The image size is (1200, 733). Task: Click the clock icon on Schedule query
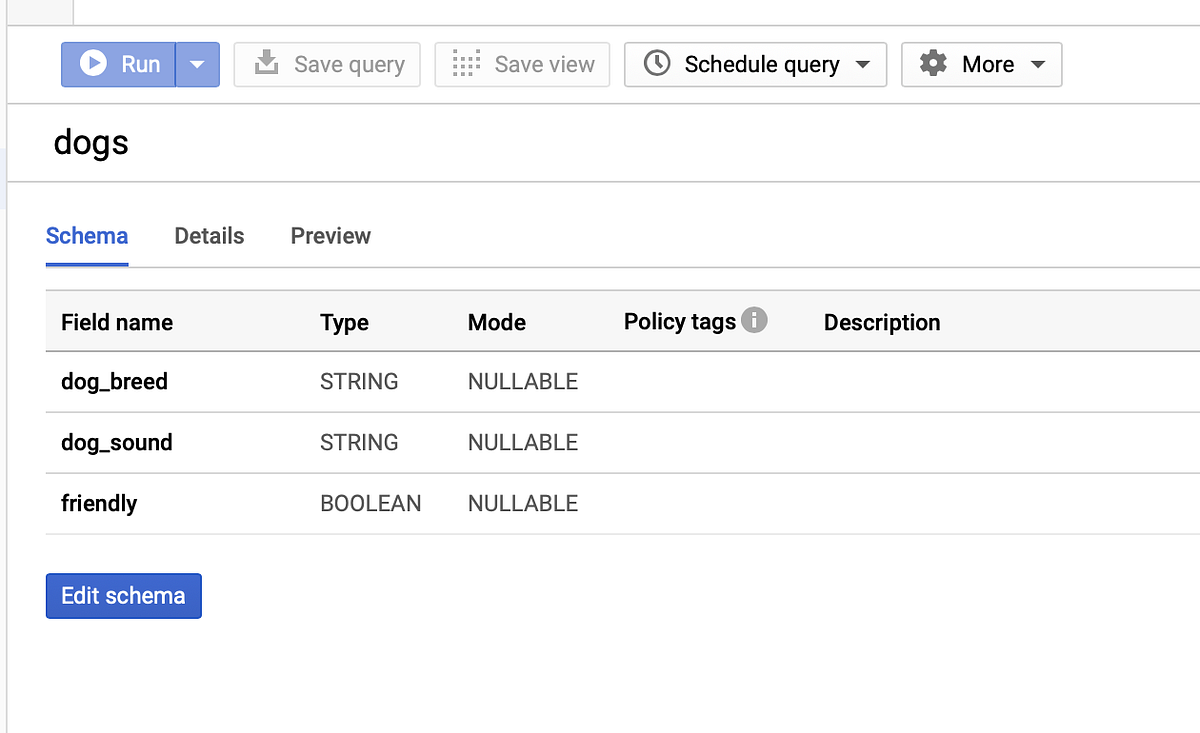pyautogui.click(x=657, y=63)
